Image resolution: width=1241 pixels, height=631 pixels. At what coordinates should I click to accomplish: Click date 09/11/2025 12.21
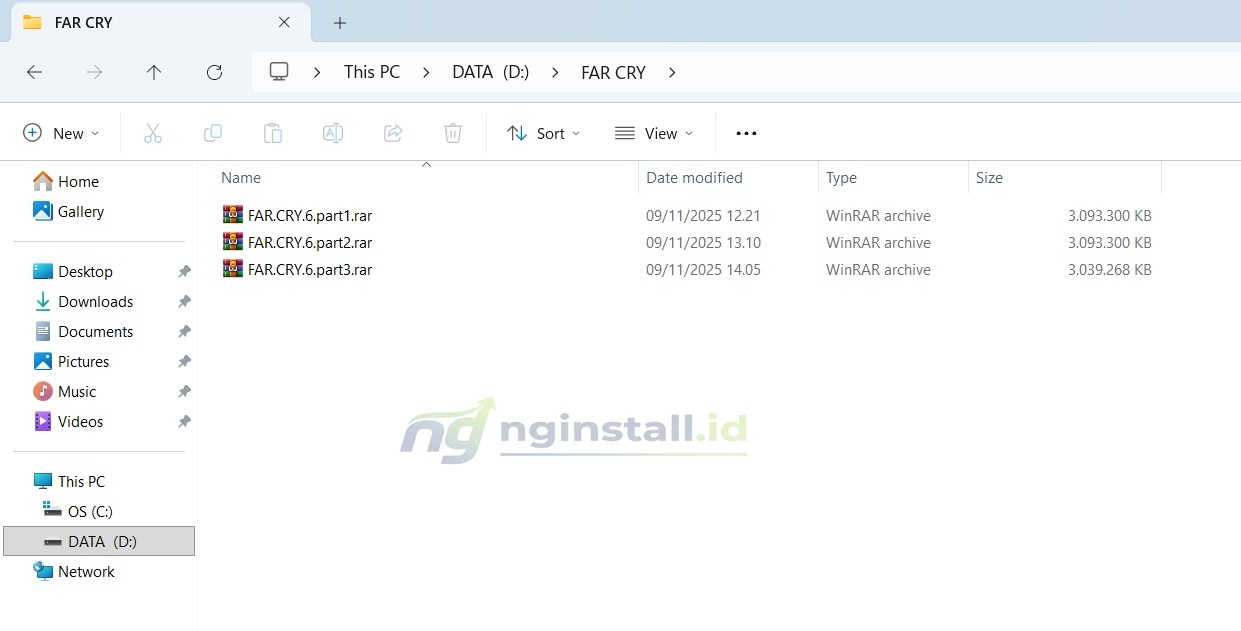point(703,215)
